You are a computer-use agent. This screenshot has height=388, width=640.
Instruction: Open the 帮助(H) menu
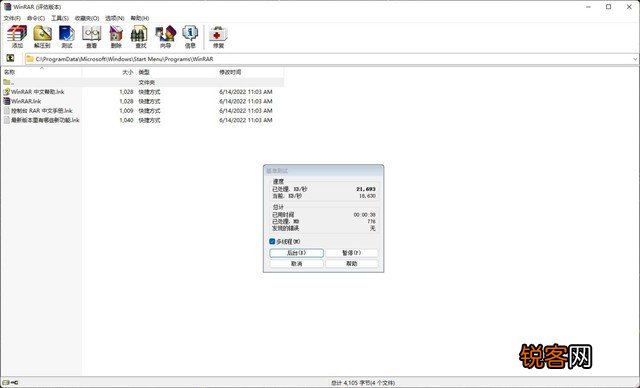[140, 18]
